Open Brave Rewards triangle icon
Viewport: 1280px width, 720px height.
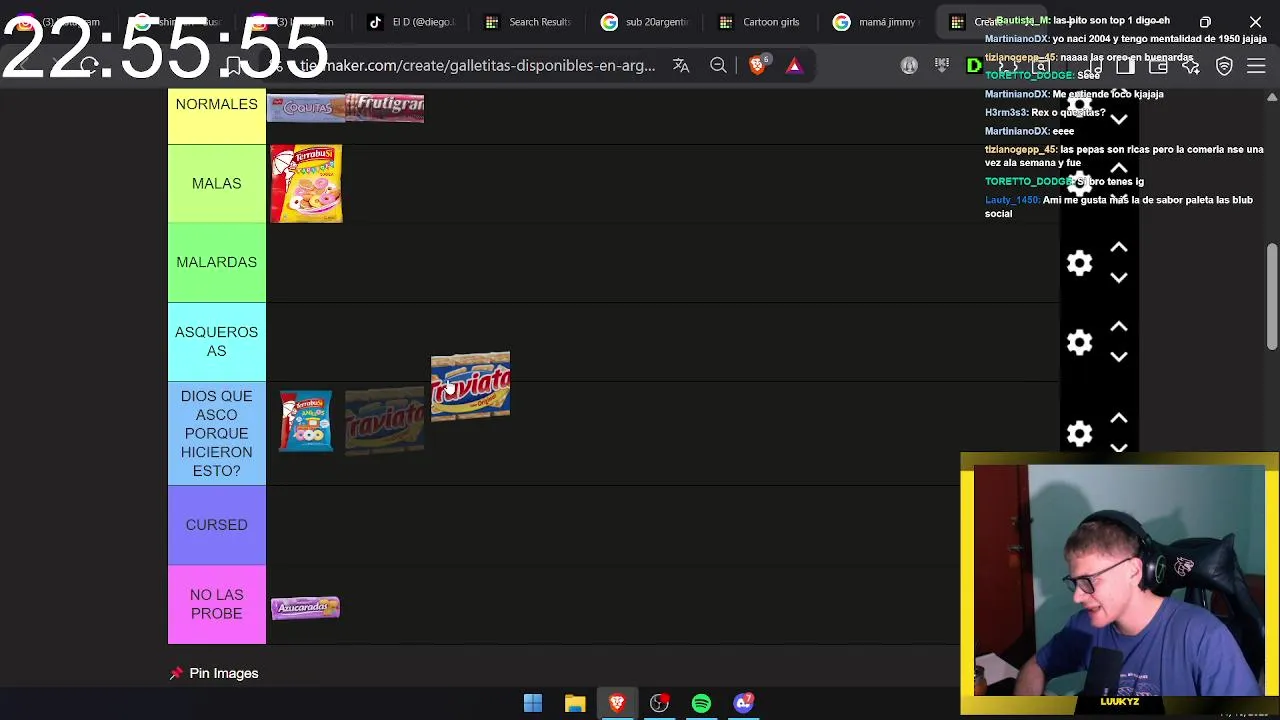[794, 65]
